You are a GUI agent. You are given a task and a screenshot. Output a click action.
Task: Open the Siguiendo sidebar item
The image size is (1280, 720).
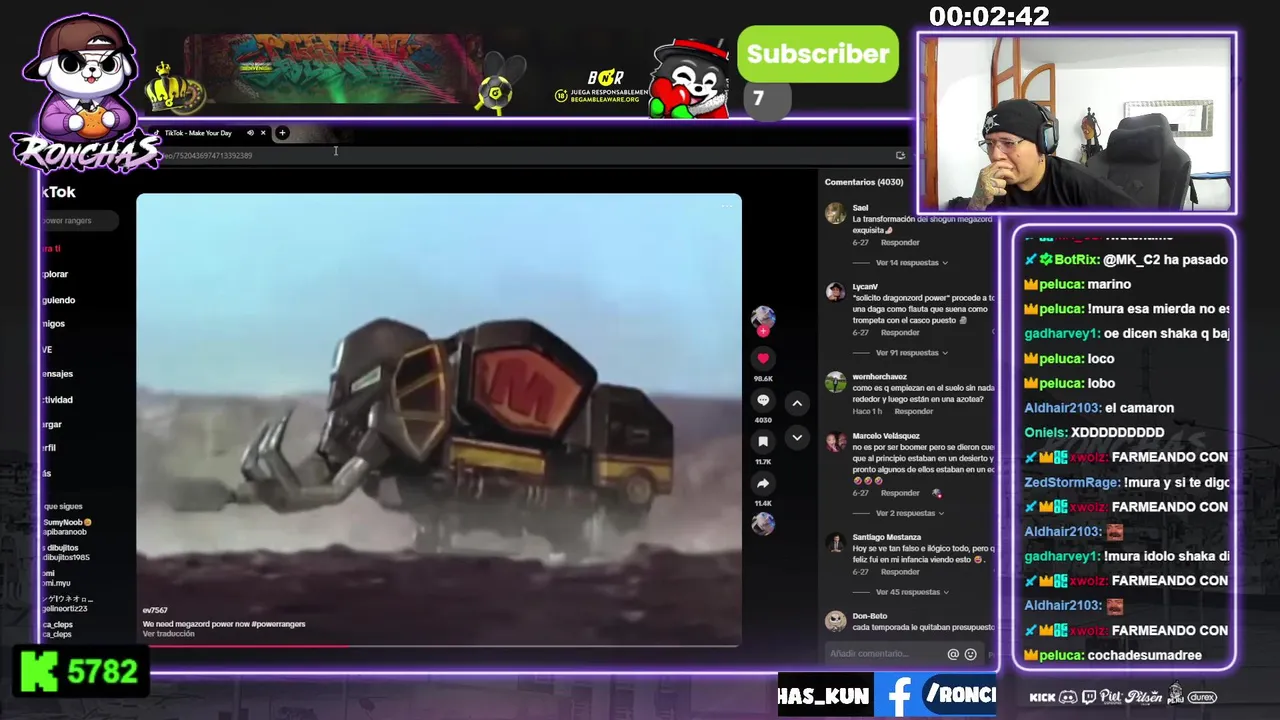click(x=58, y=300)
